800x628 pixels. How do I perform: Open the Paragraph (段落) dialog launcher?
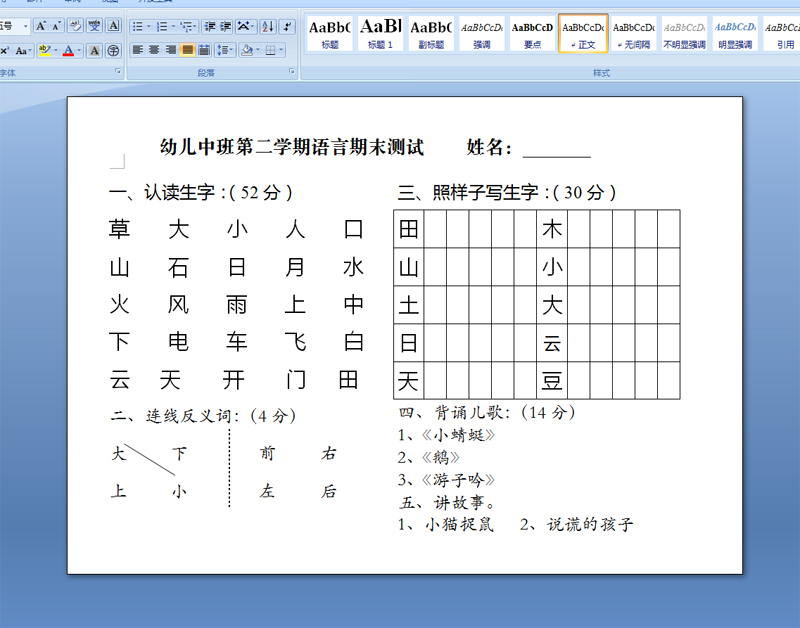coord(292,71)
